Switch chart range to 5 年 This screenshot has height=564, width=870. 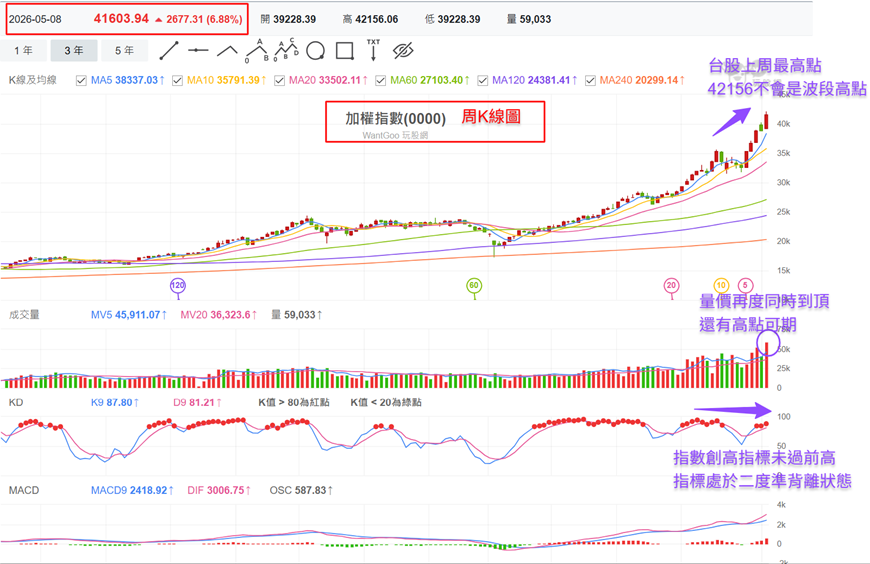point(124,51)
